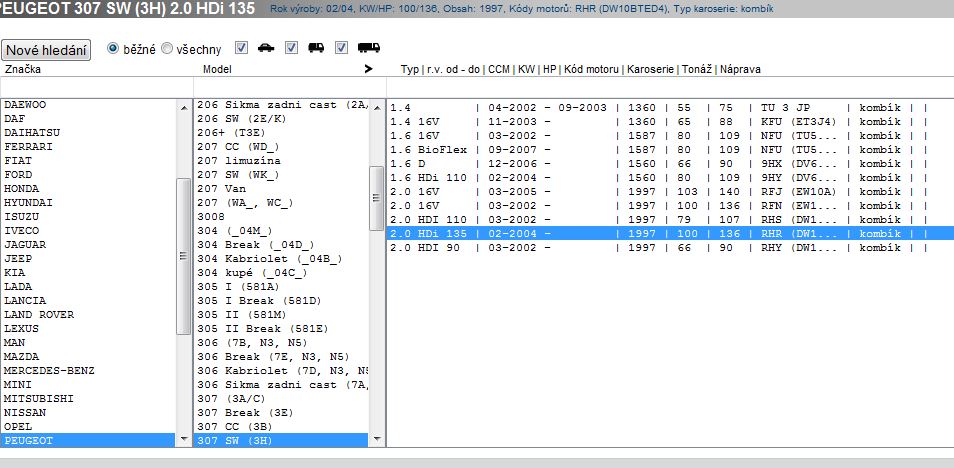
Task: Select the 1.4 16V KFU row
Action: pos(670,122)
